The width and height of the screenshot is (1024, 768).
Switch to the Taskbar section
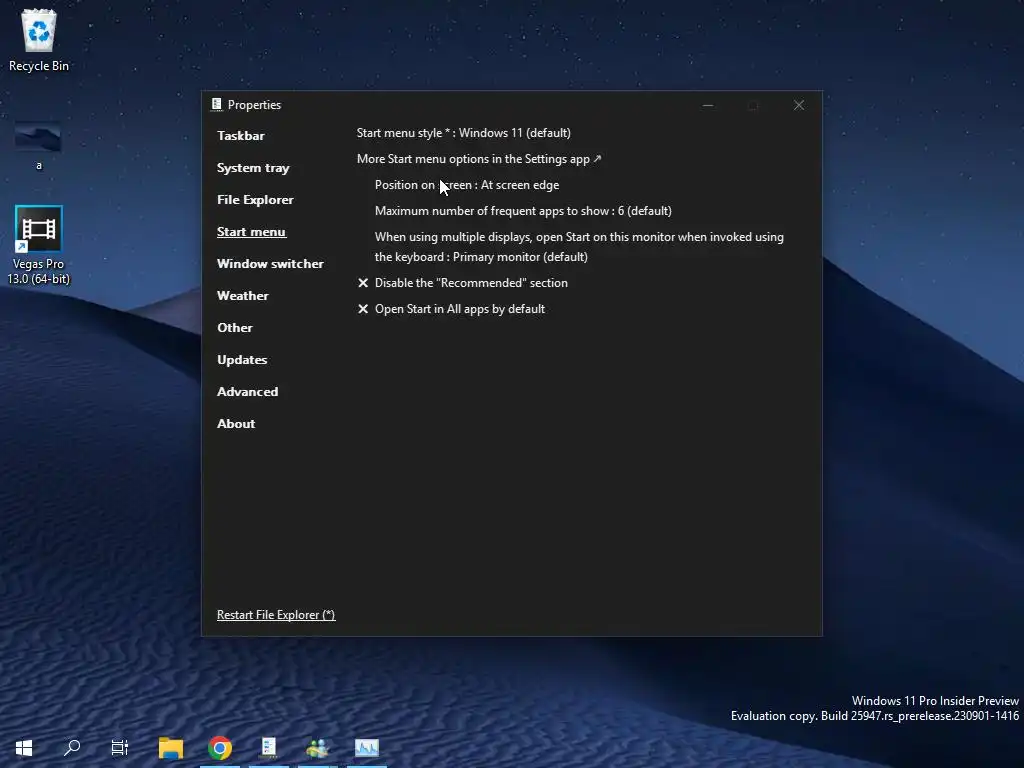click(241, 136)
